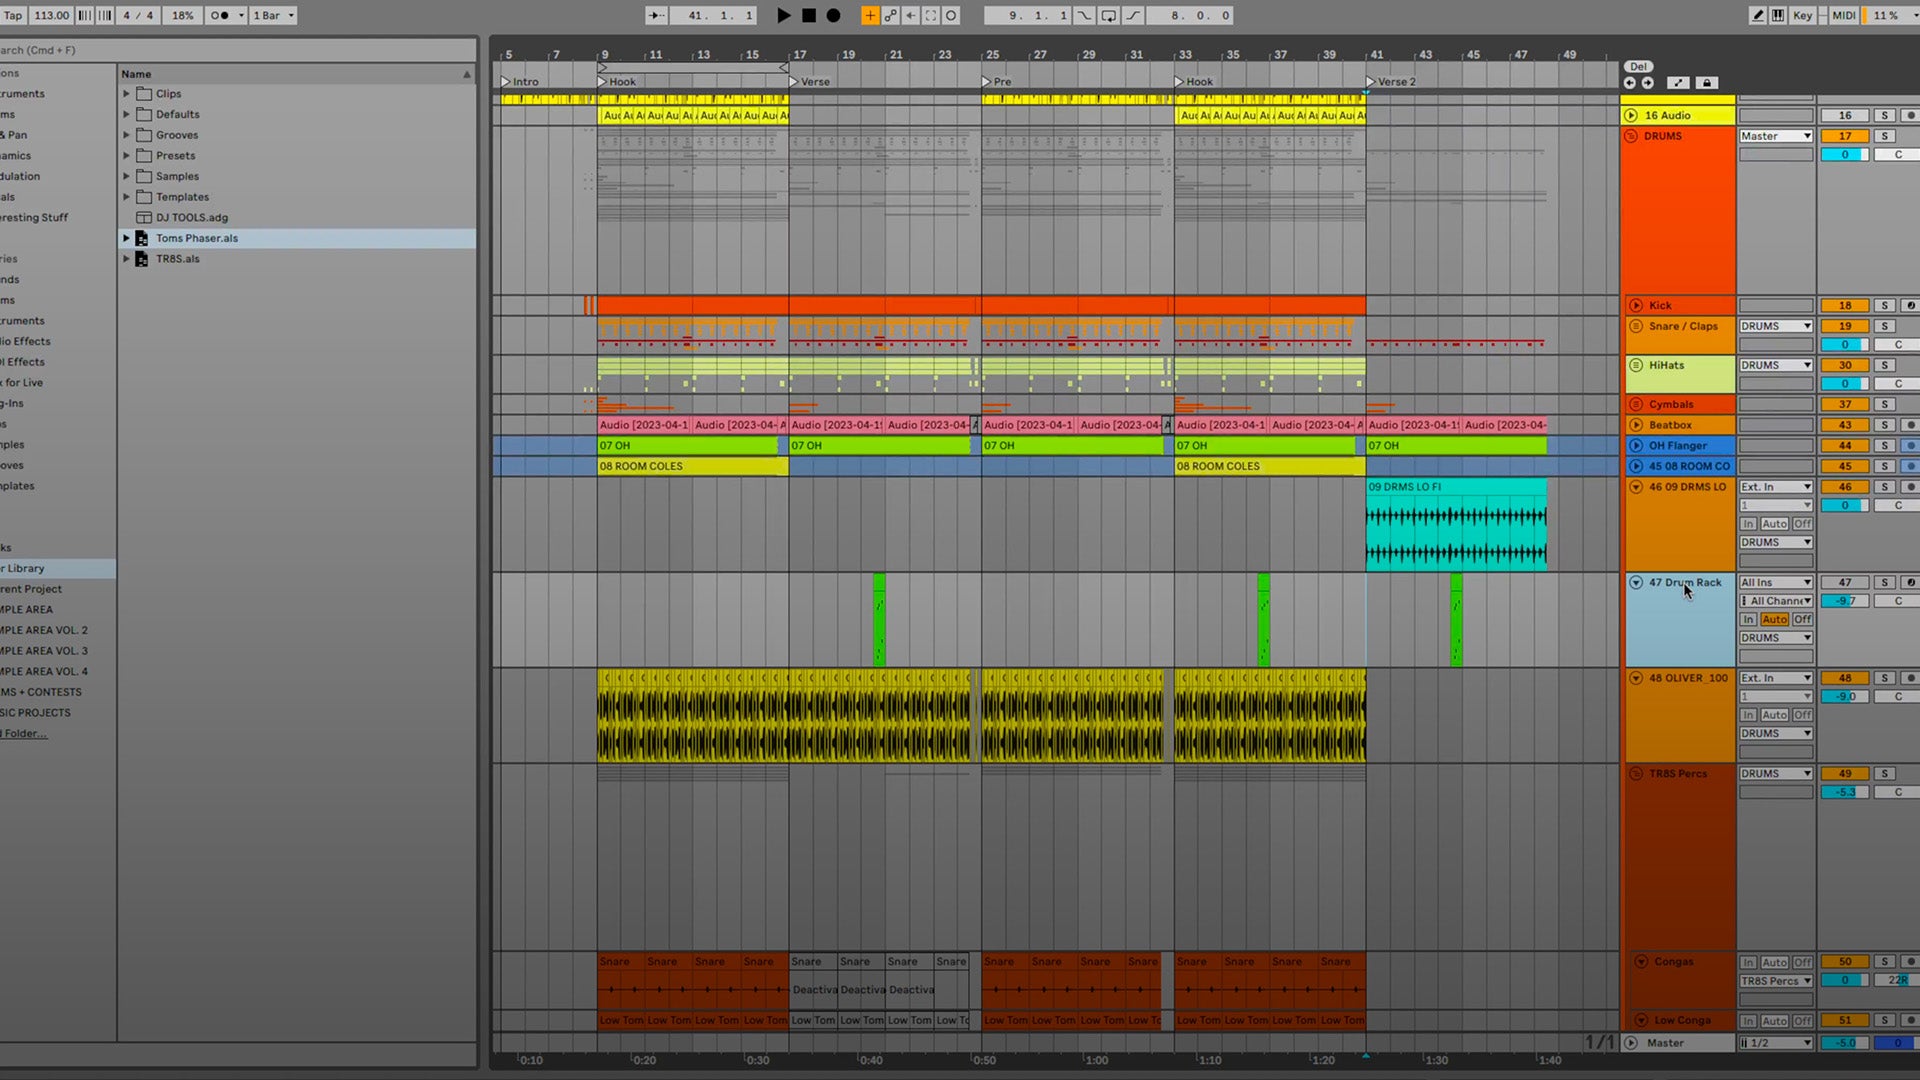This screenshot has height=1080, width=1920.
Task: Toggle the Loop switch in transport
Action: click(1108, 15)
